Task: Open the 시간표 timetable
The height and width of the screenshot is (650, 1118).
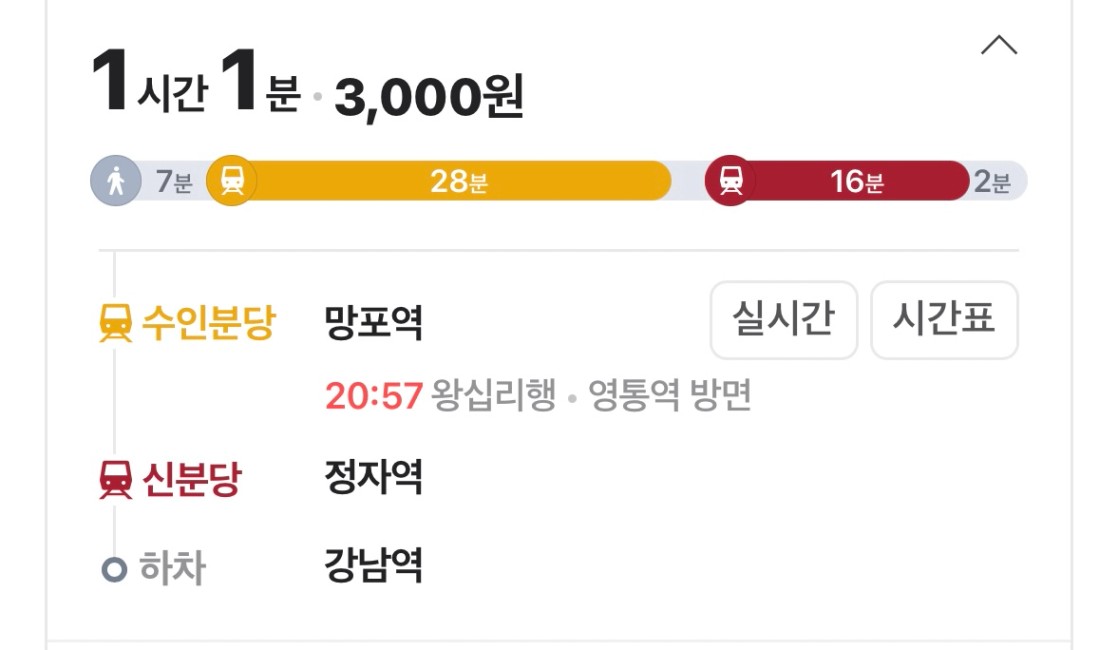Action: 944,319
